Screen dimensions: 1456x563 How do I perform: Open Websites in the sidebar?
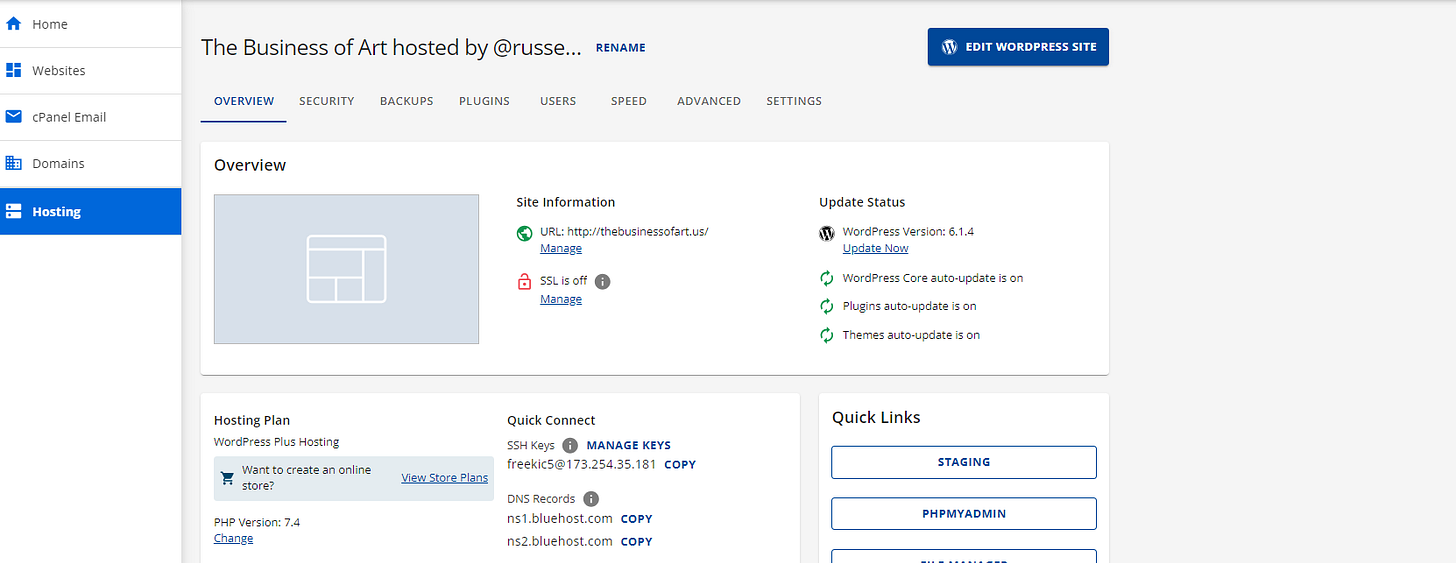tap(90, 70)
